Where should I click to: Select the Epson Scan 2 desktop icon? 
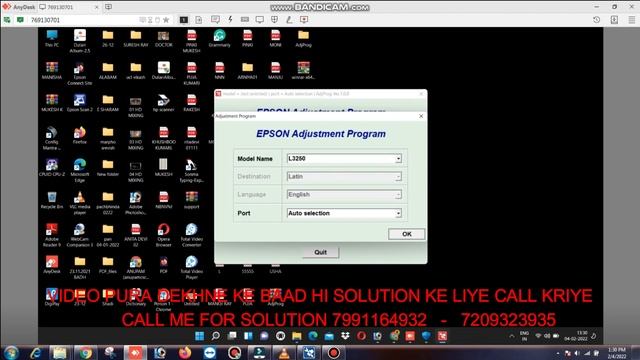pyautogui.click(x=80, y=103)
